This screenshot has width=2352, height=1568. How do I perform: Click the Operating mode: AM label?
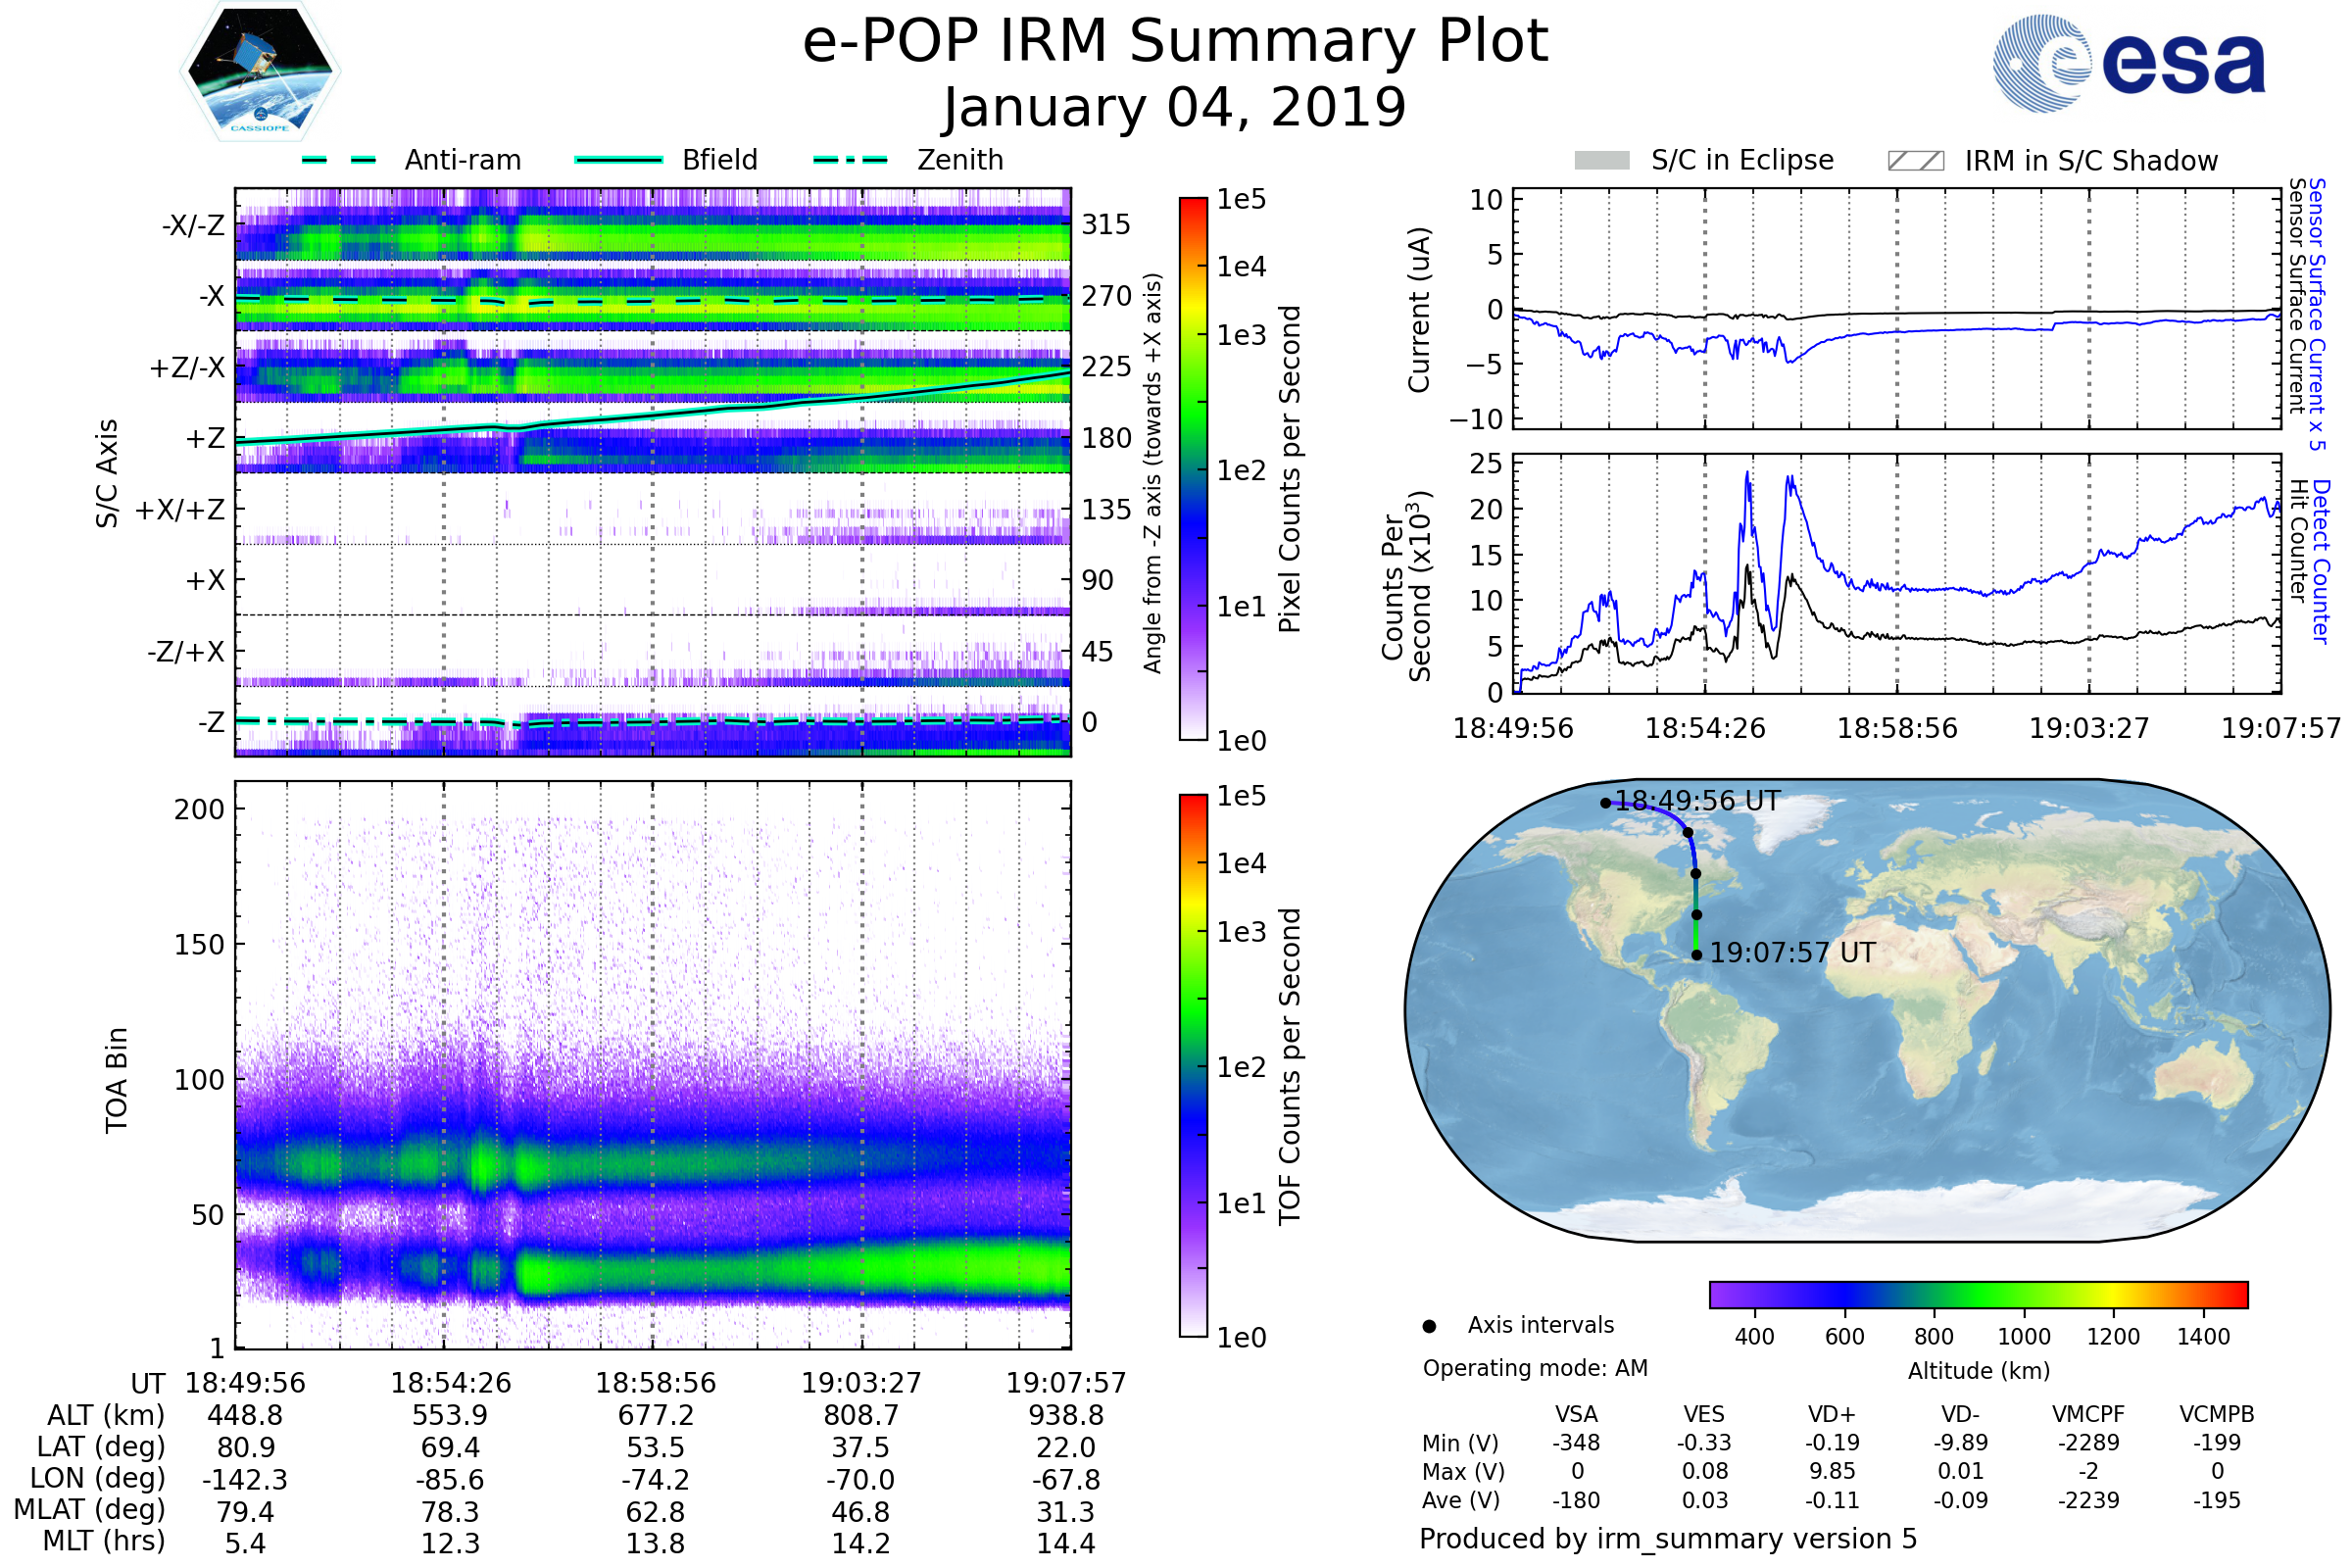(1535, 1368)
